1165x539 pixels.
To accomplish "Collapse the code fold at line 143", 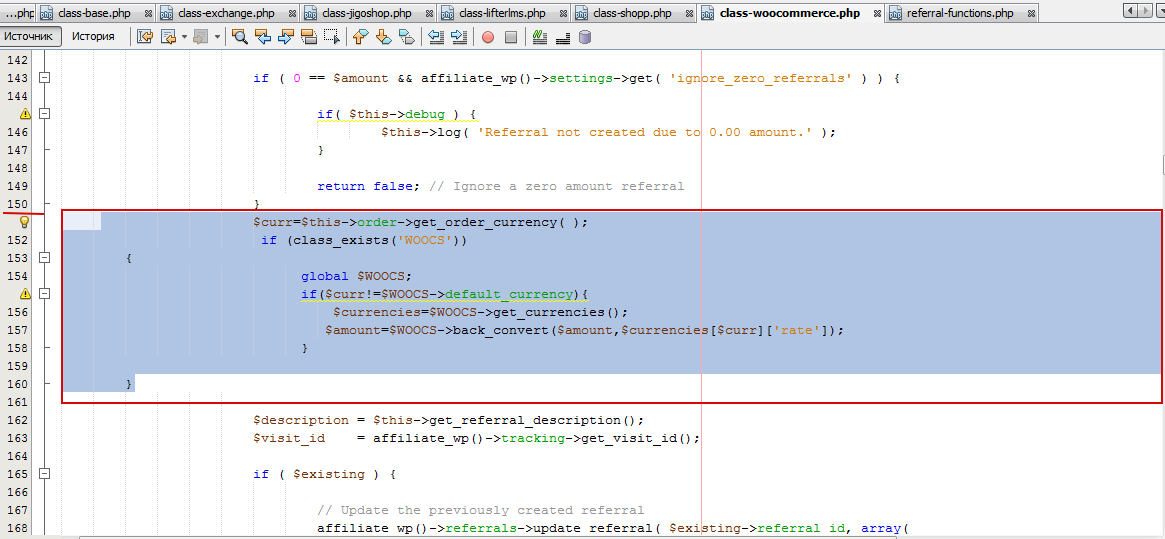I will point(45,77).
